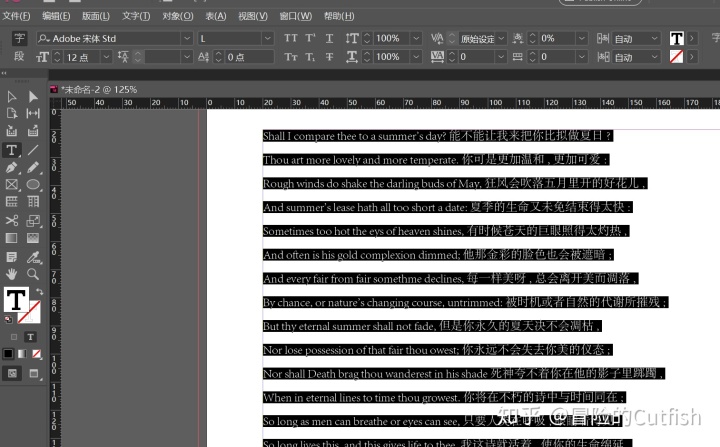Open the leading value dropdown

tap(186, 57)
